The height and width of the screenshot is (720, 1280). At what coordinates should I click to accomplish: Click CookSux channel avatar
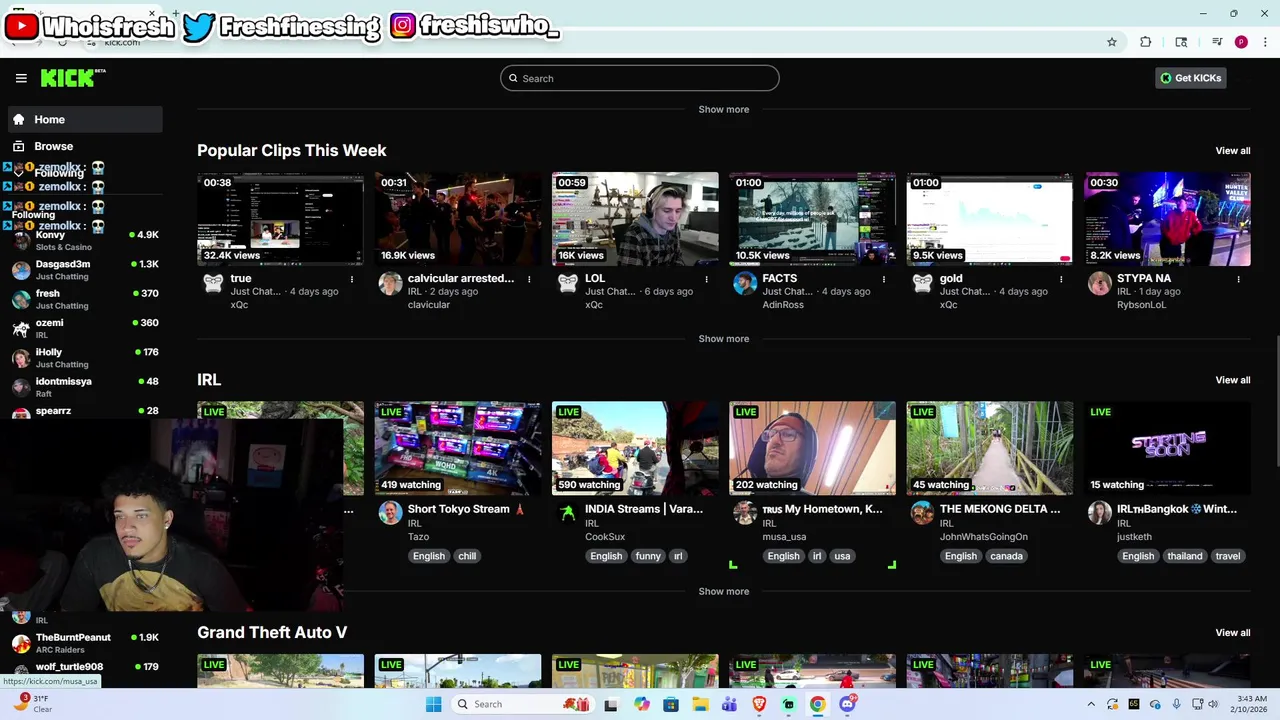tap(568, 513)
